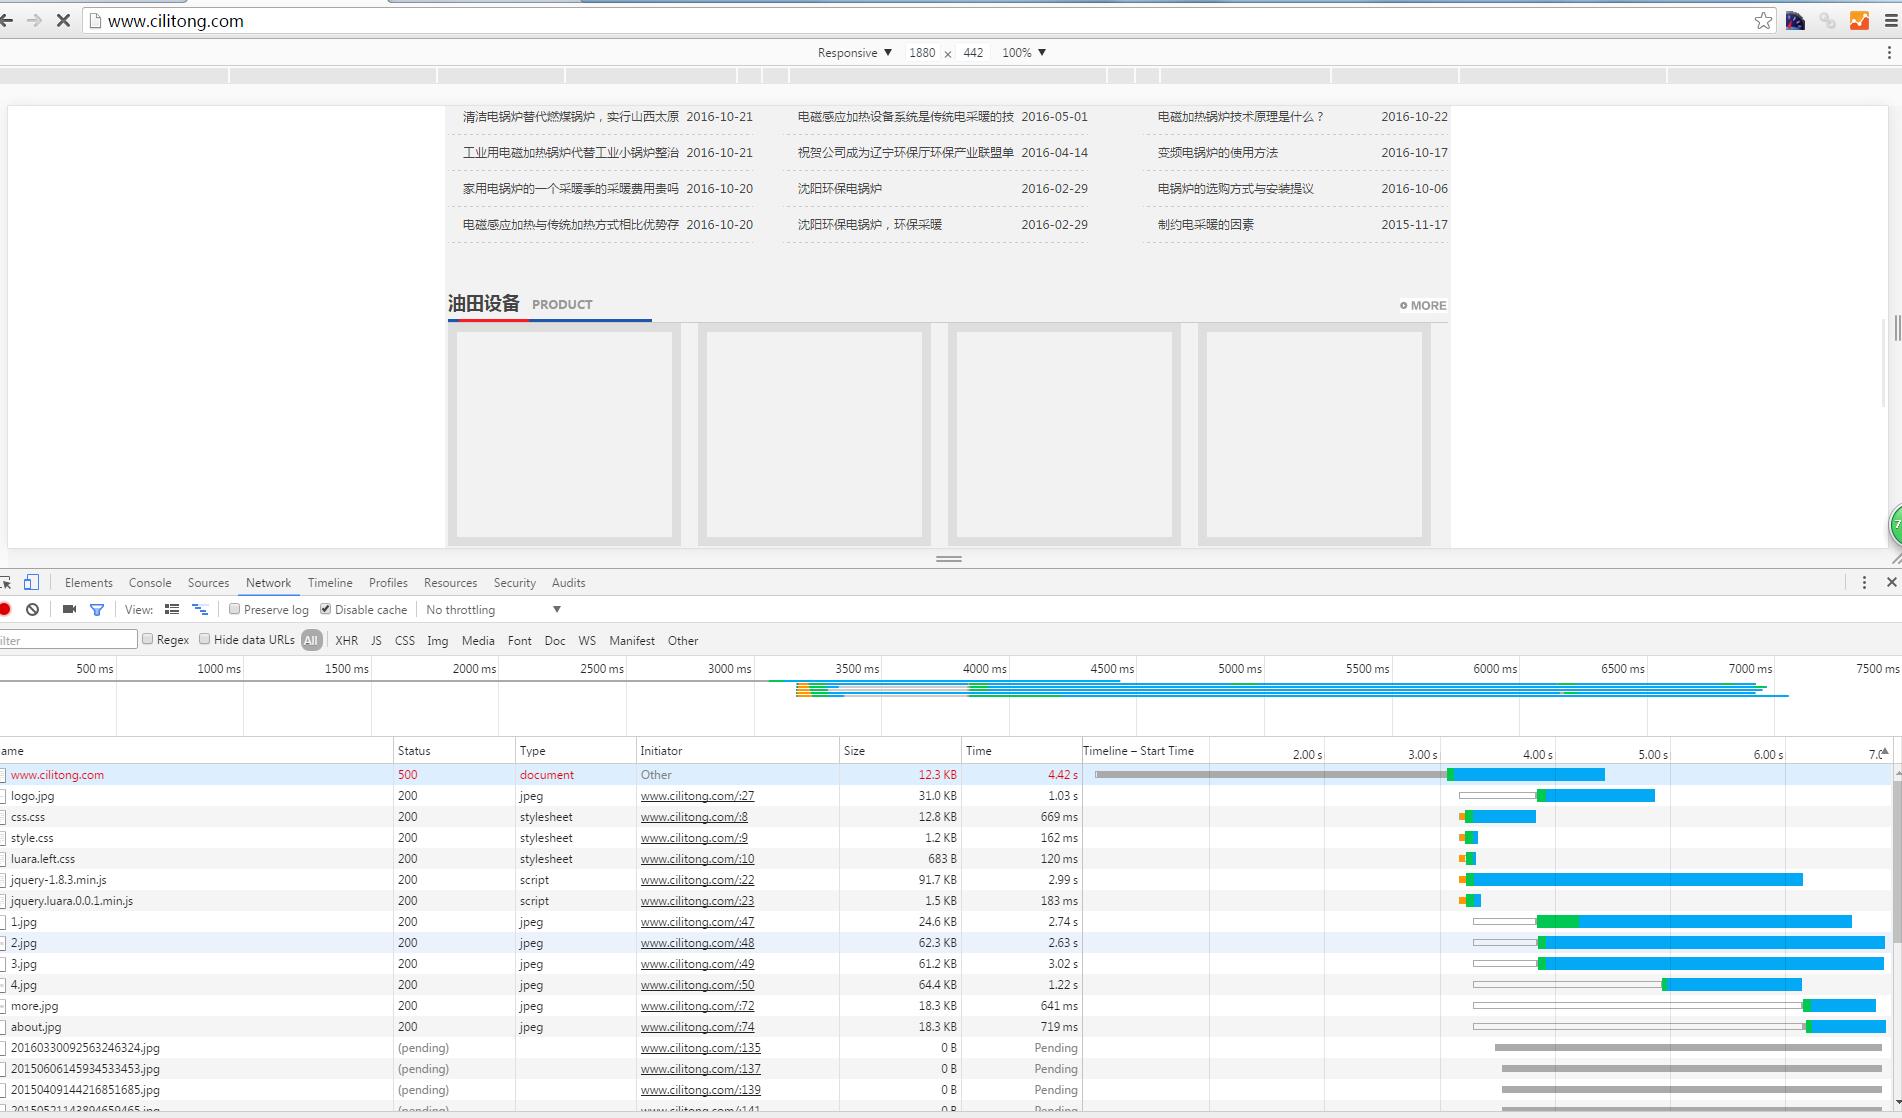The image size is (1902, 1118).
Task: Toggle the network filter funnel icon
Action: (x=97, y=609)
